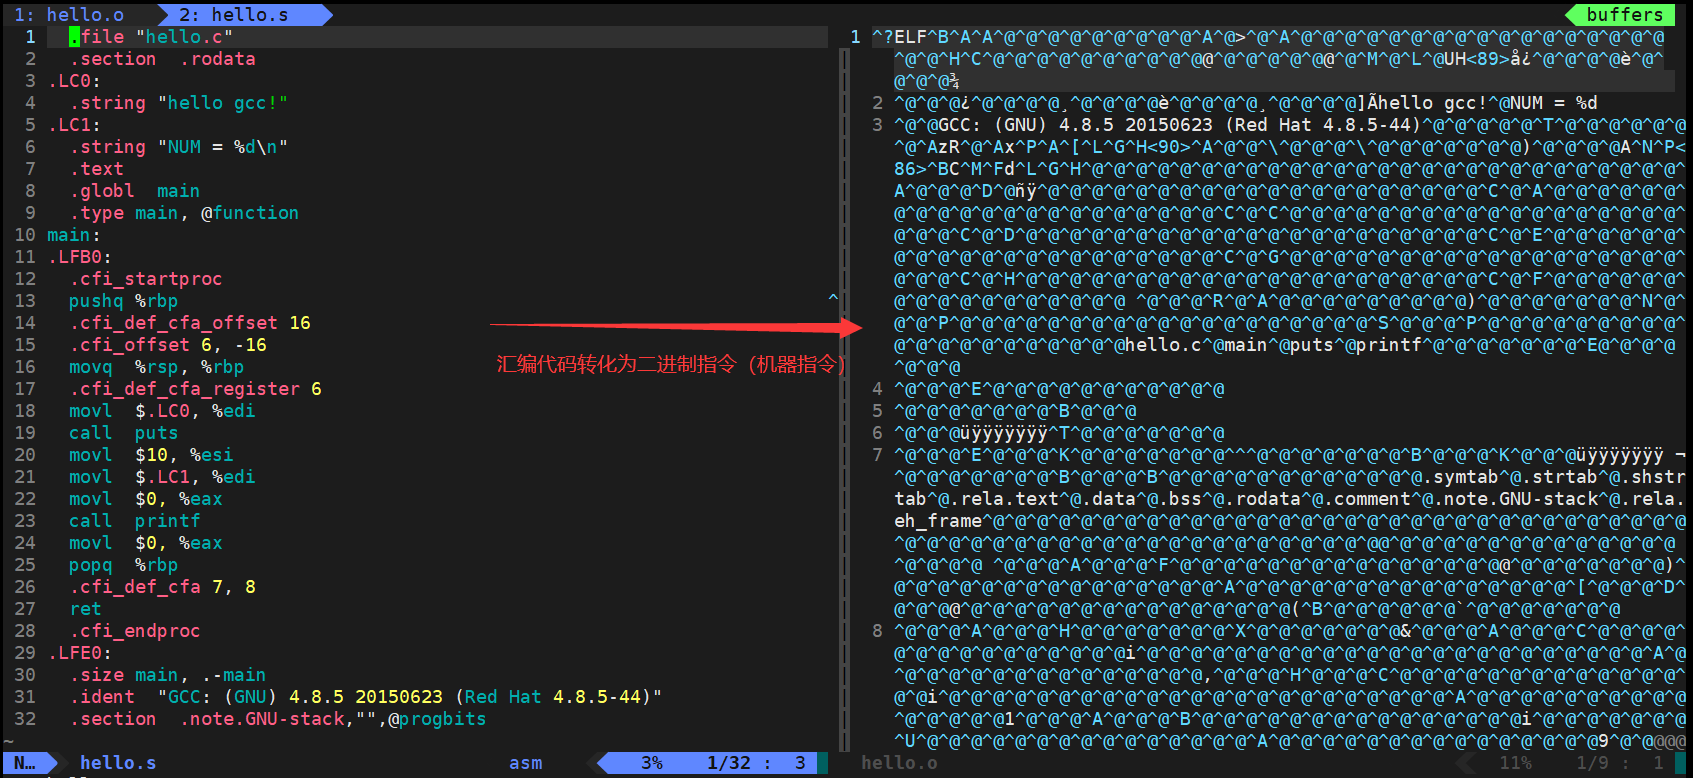Click the .cfi_offset 6, -16 line
The image size is (1693, 778).
[168, 345]
